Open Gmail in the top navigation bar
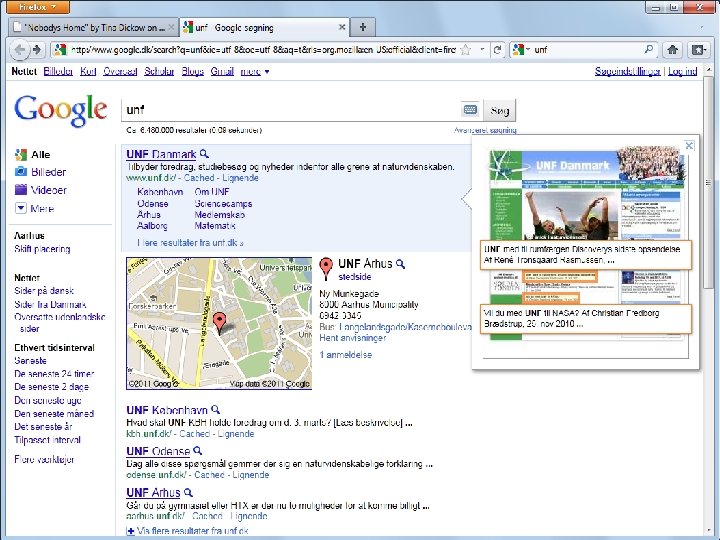 click(222, 72)
